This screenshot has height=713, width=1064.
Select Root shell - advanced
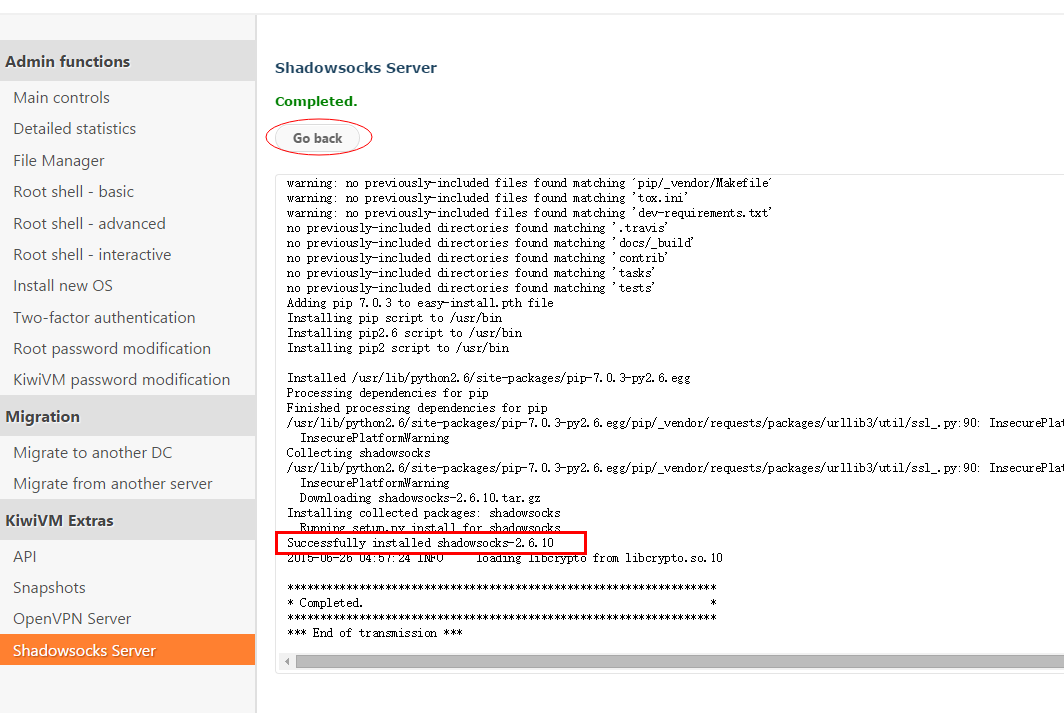pos(90,223)
